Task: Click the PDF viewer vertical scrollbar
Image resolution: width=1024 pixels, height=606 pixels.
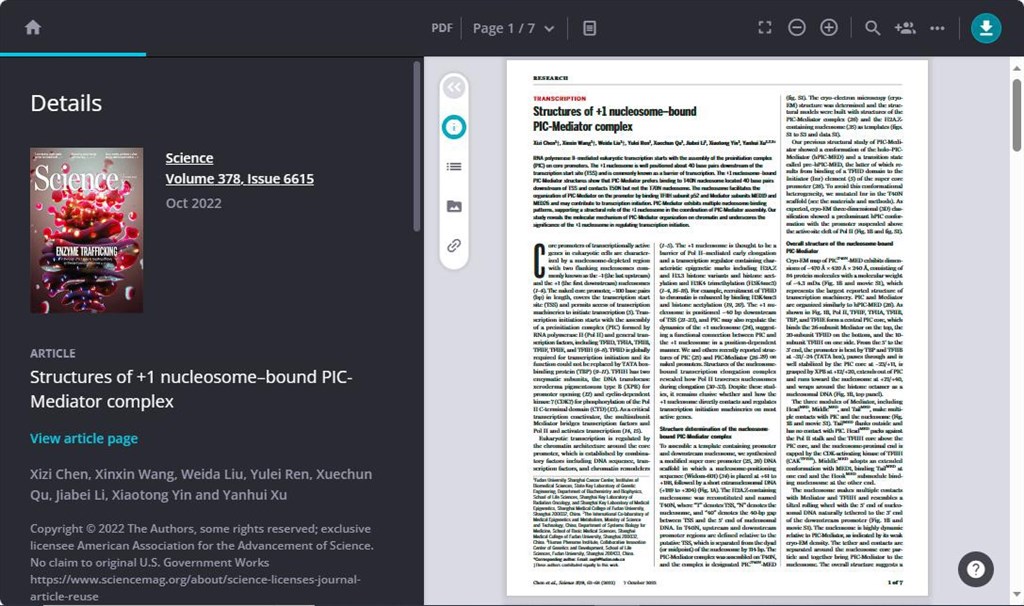Action: [x=1016, y=116]
